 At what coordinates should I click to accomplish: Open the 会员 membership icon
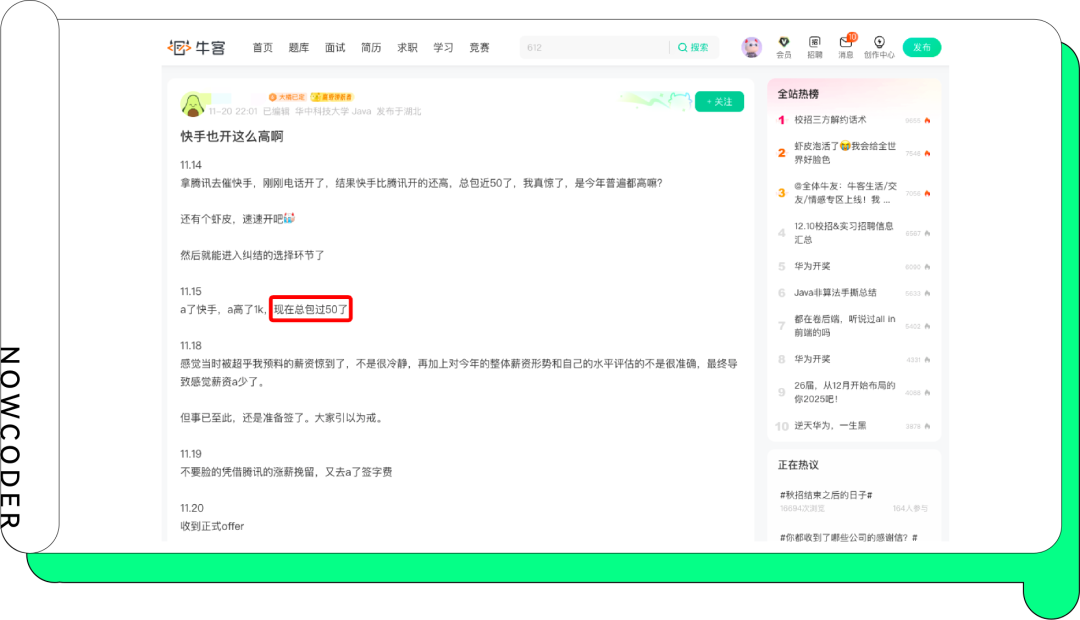tap(783, 46)
